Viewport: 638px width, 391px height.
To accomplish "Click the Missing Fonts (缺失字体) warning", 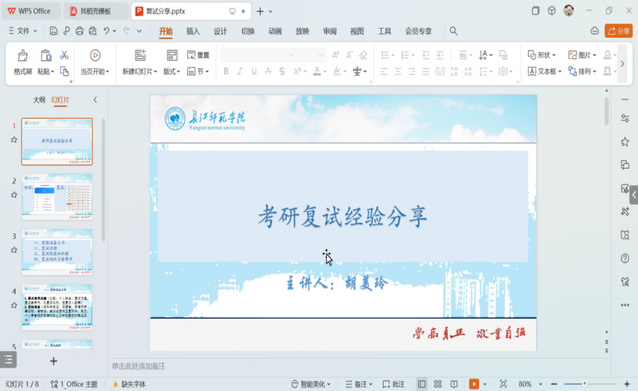I will tap(129, 384).
